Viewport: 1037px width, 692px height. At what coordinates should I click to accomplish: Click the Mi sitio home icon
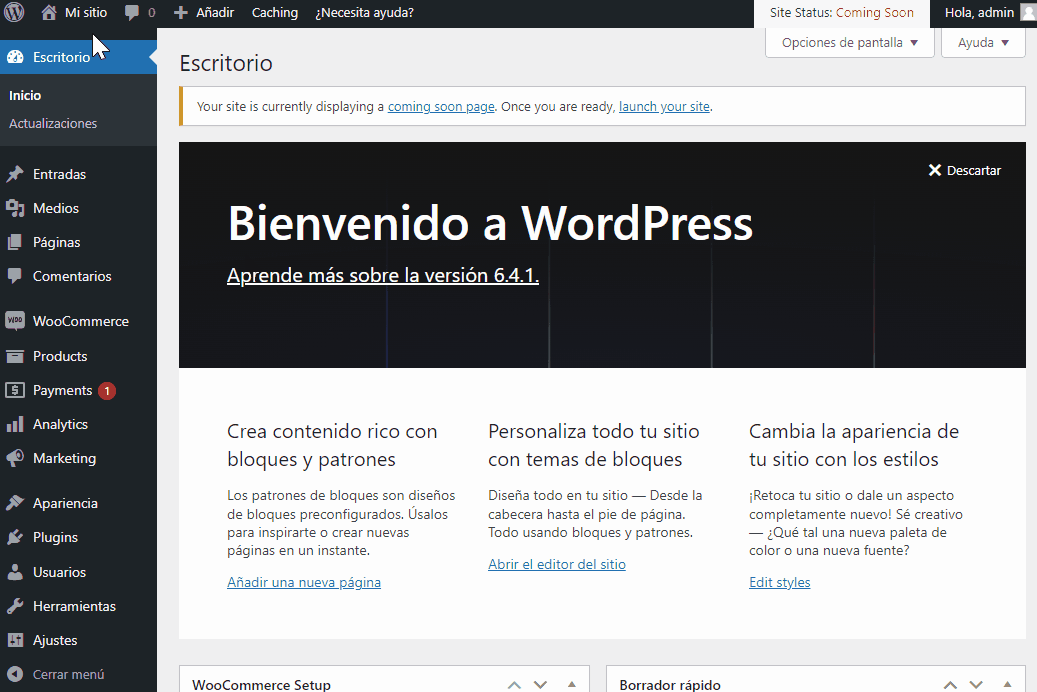coord(48,13)
